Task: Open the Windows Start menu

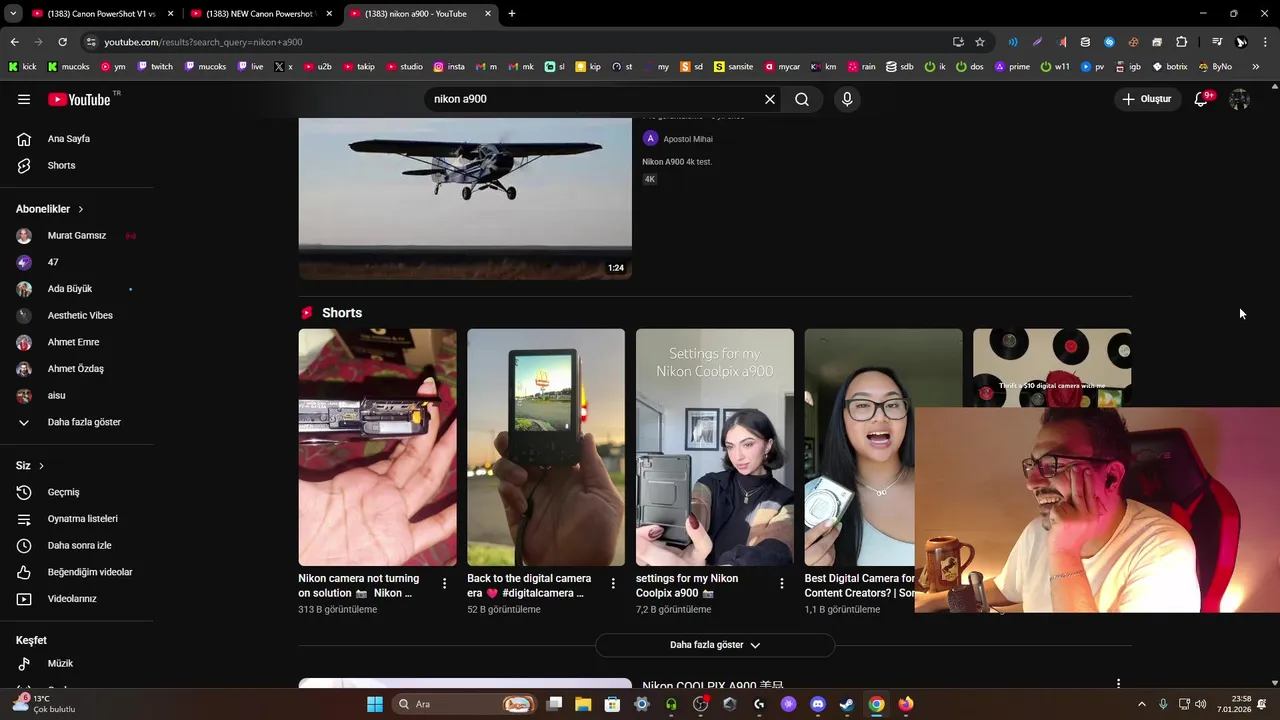Action: (x=375, y=704)
